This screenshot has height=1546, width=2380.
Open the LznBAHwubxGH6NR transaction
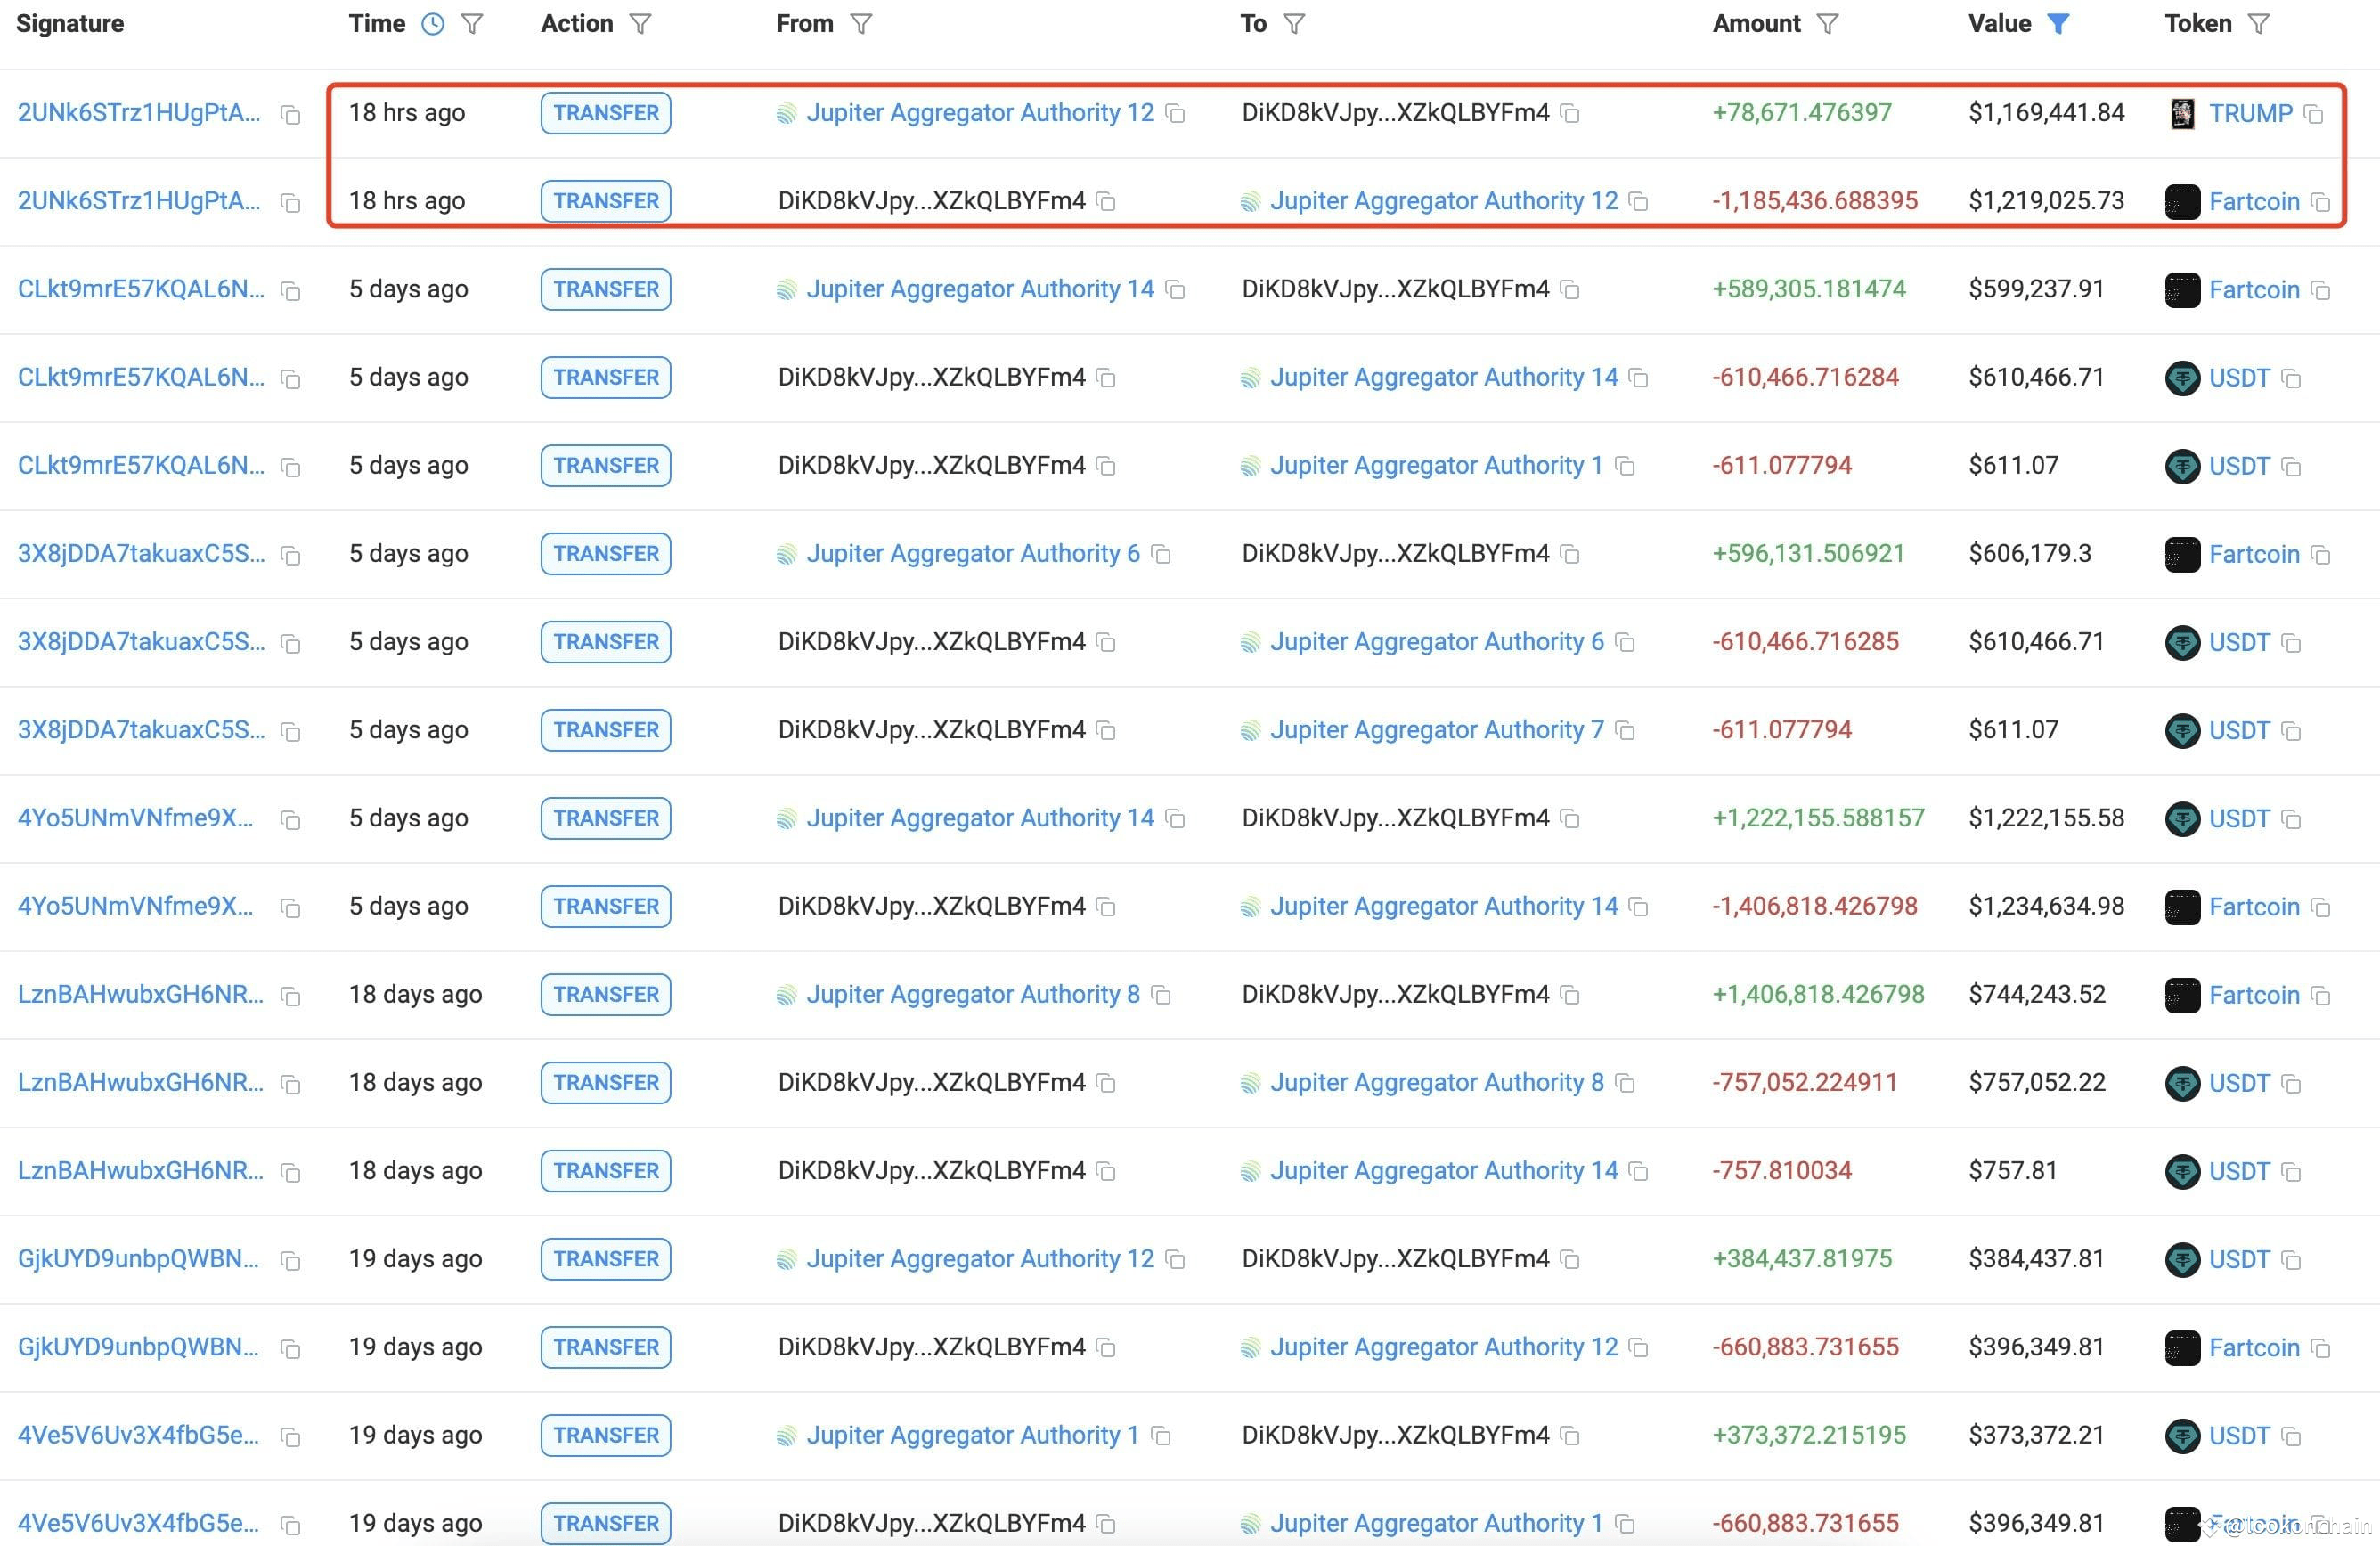pos(139,994)
